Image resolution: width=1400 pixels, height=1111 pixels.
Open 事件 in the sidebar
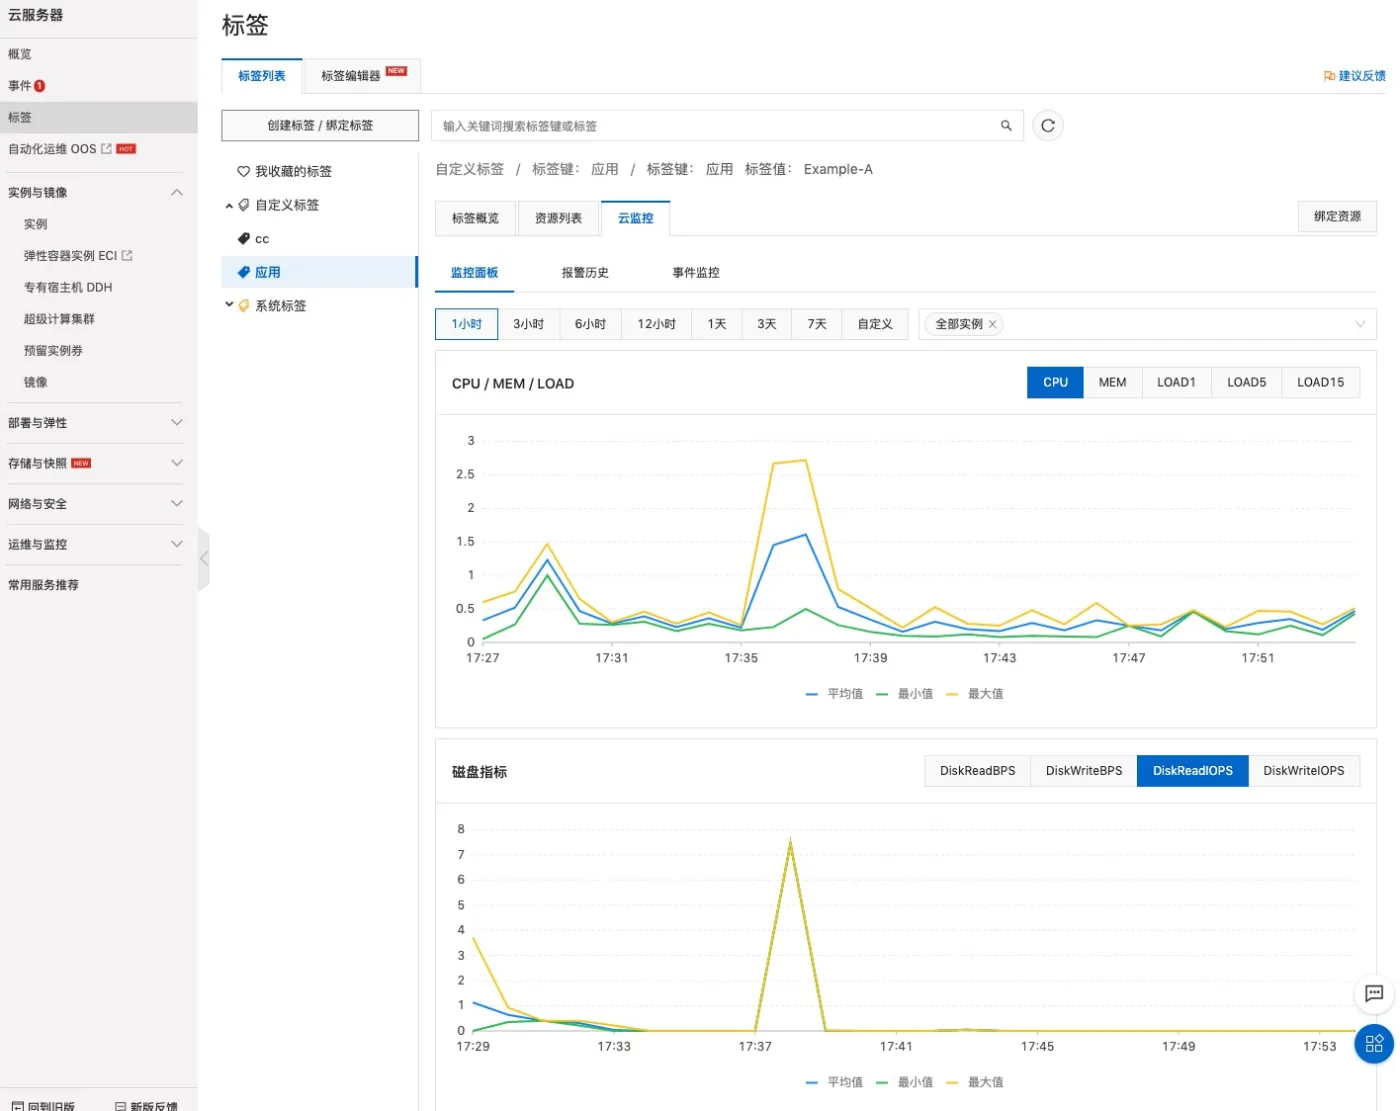pos(20,86)
